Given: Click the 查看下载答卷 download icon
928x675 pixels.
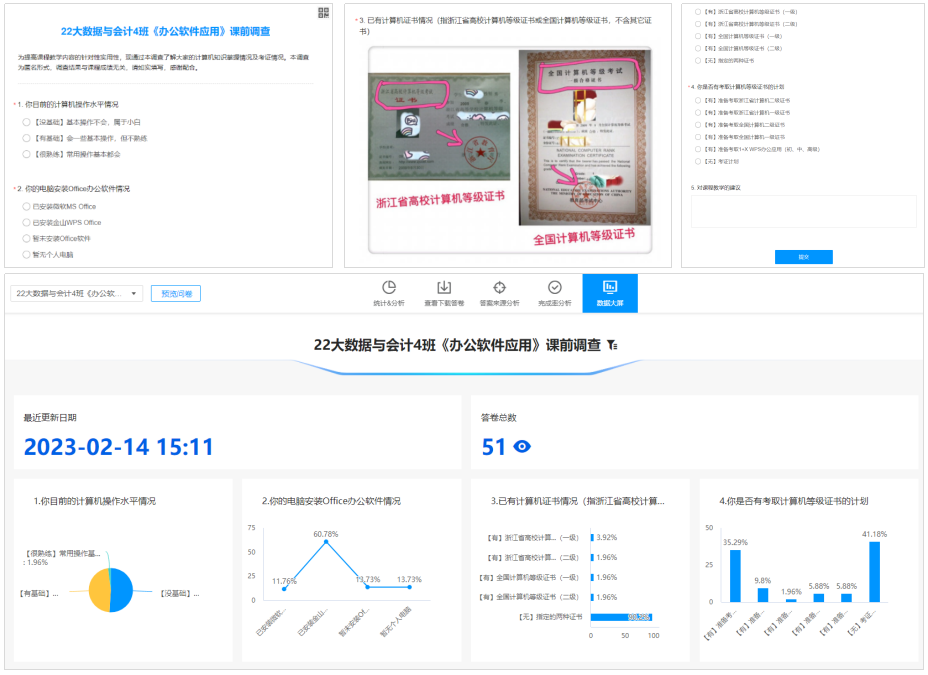Looking at the screenshot, I should (444, 287).
